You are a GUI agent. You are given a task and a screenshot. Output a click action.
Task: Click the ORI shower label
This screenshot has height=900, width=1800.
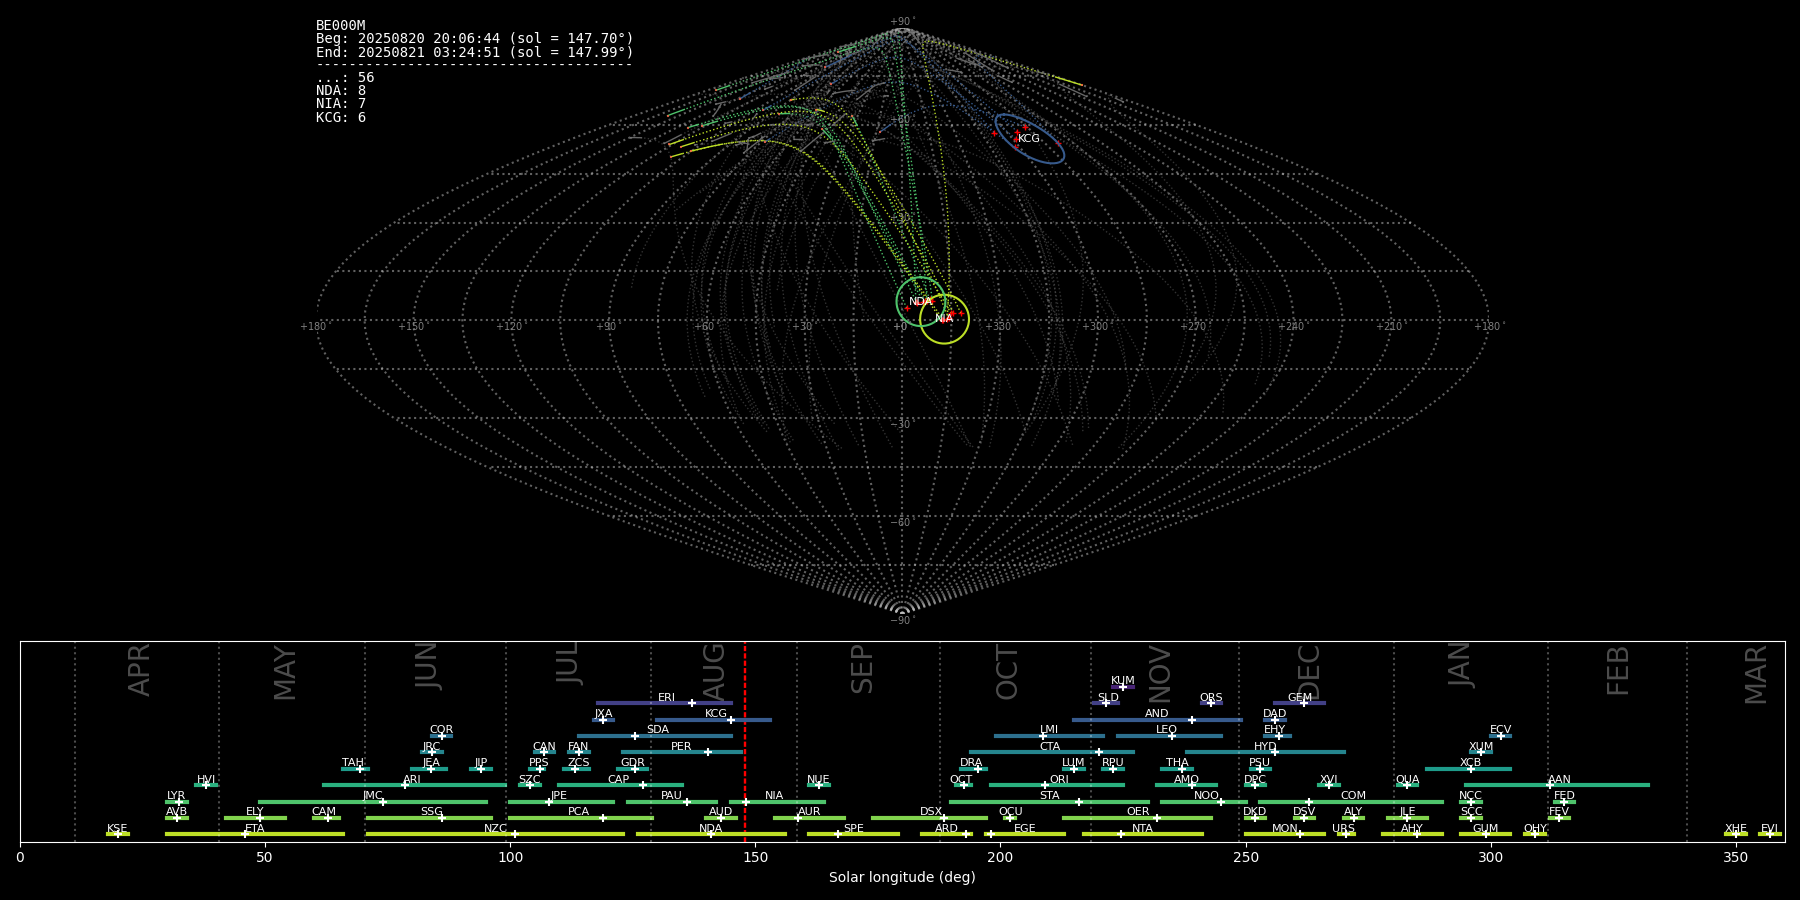click(1059, 780)
